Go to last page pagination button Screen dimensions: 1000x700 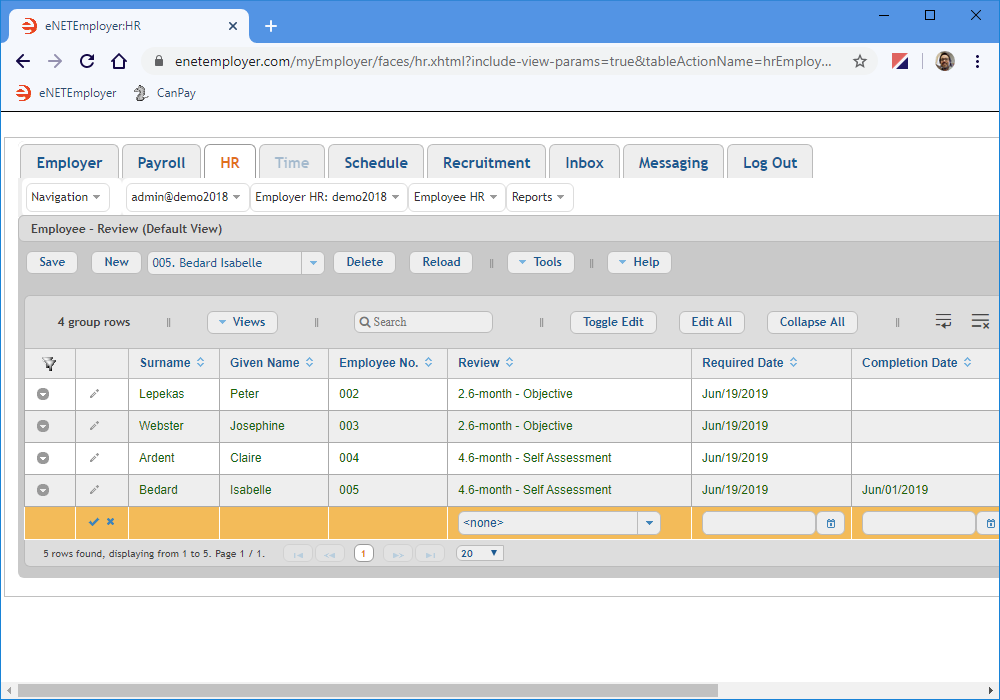pos(430,553)
